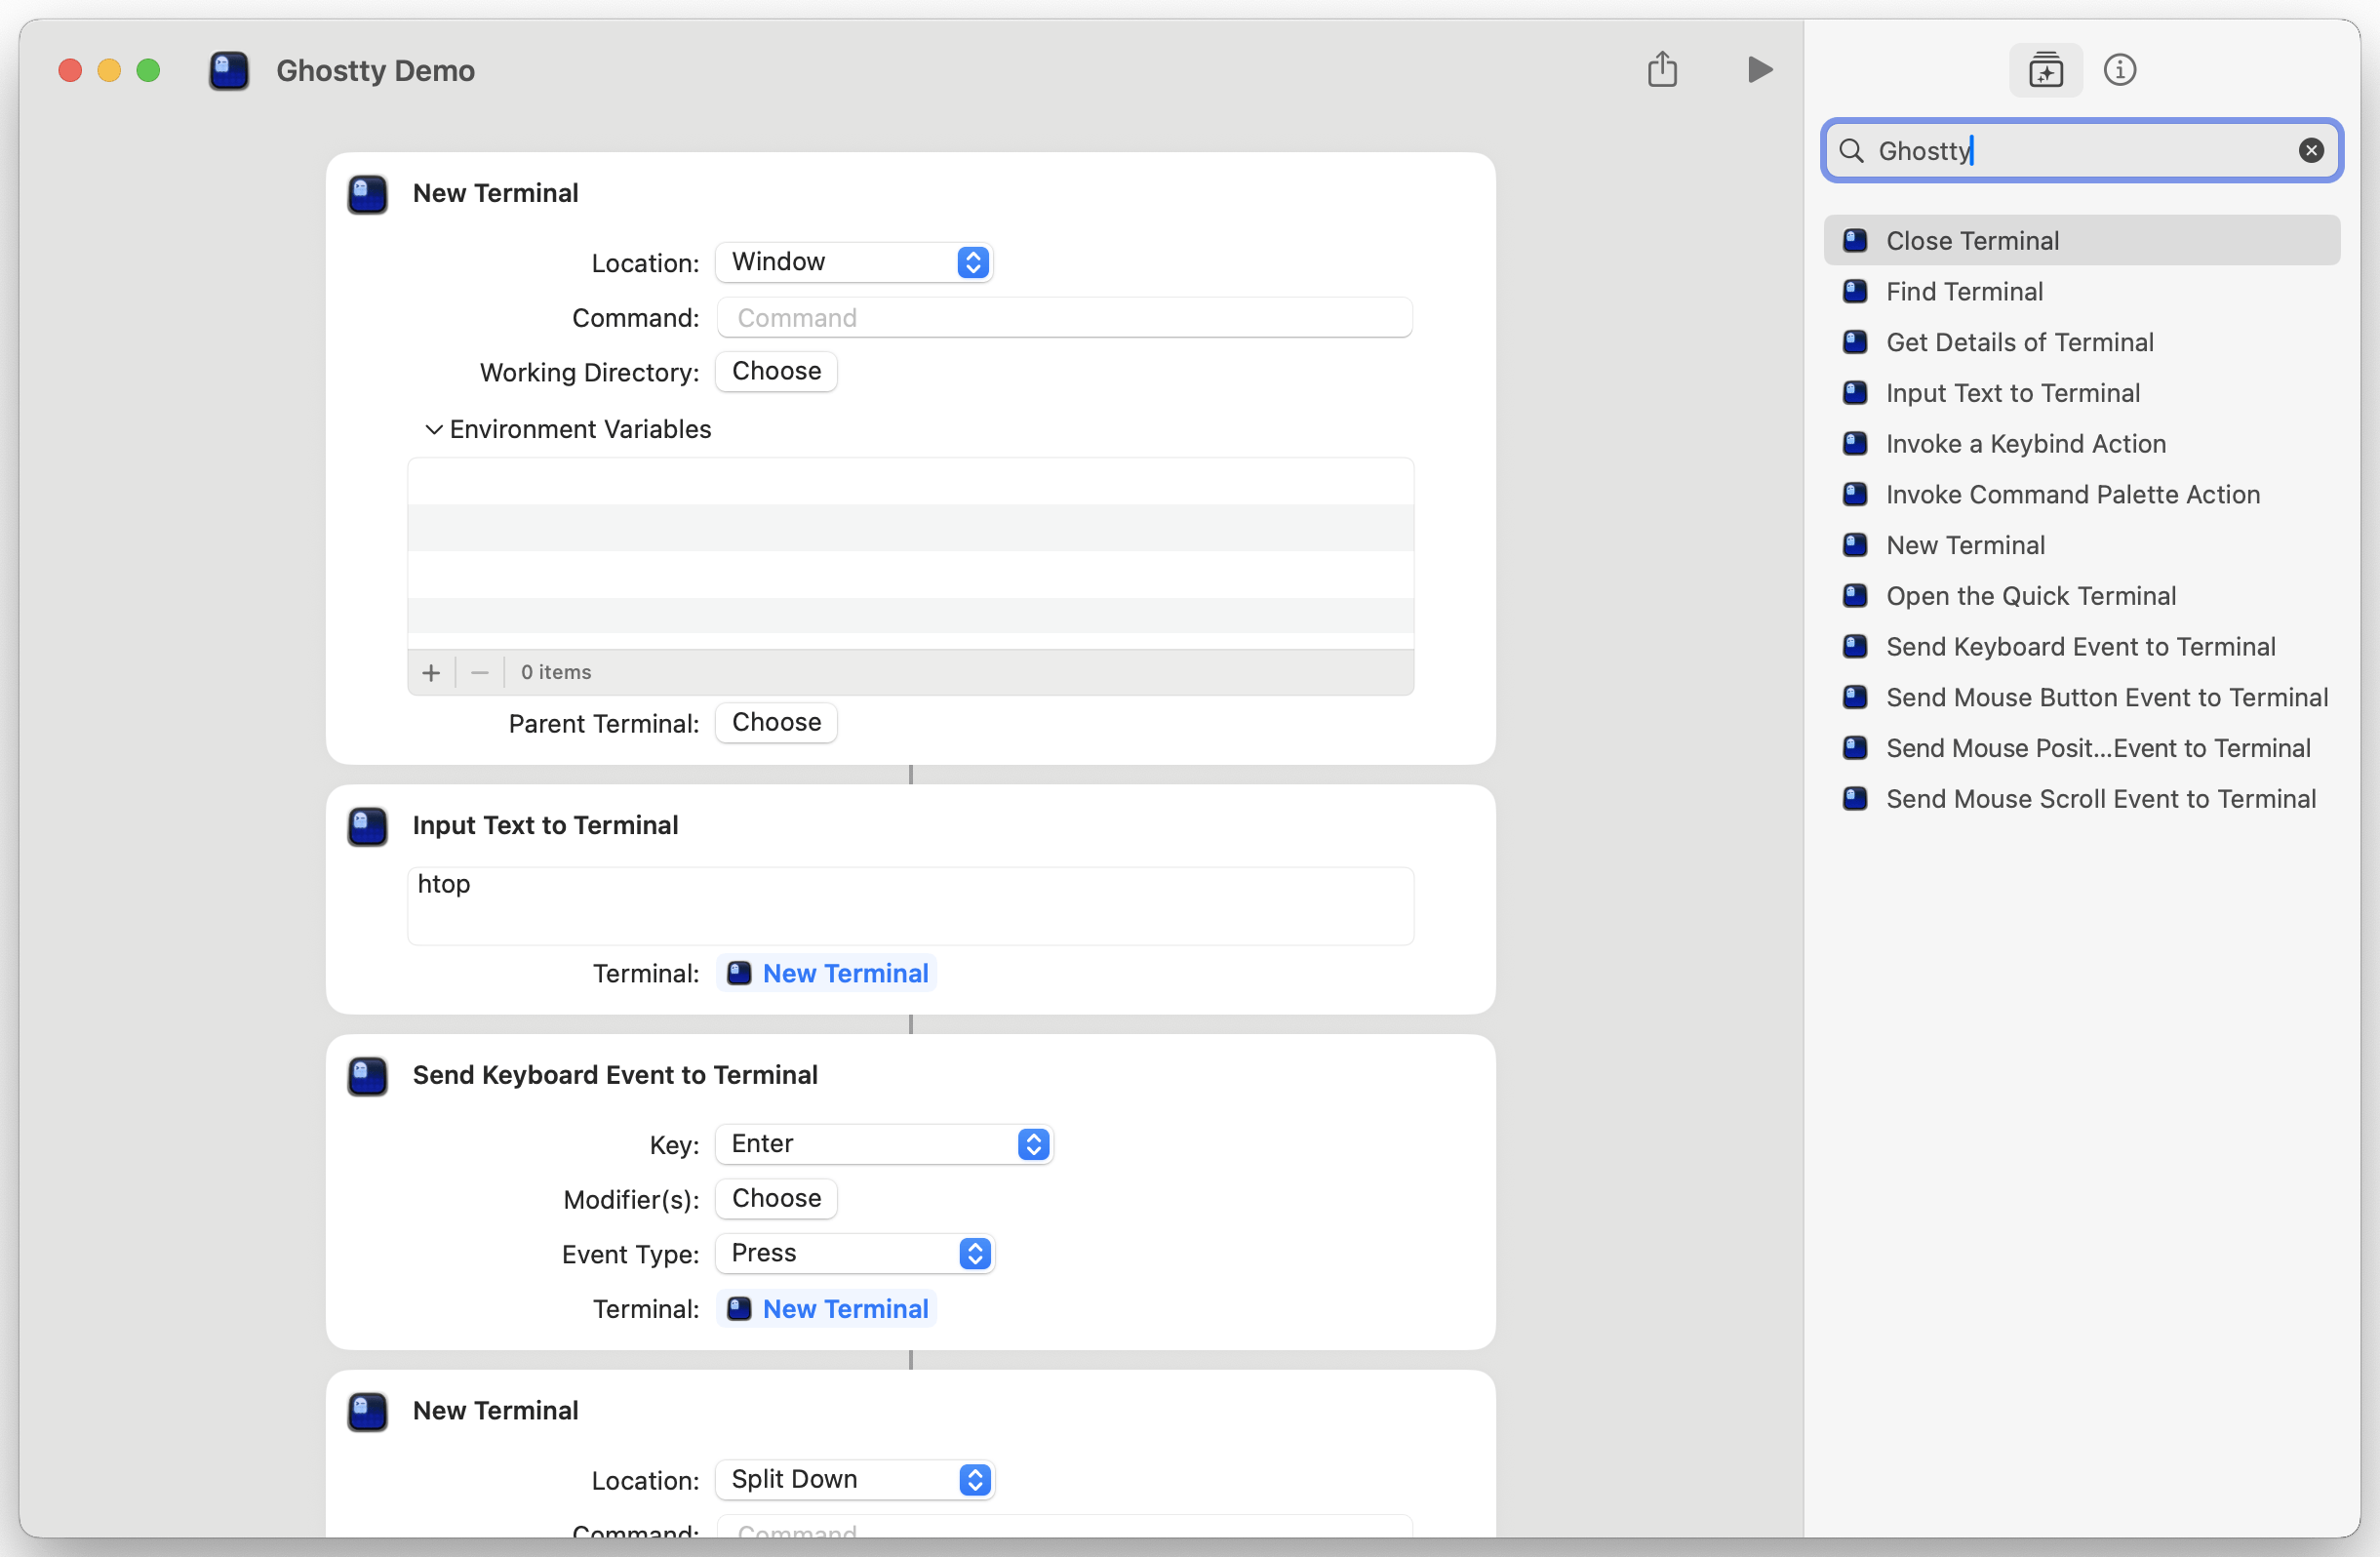Click the 0 items label in variables table
This screenshot has height=1557, width=2380.
coord(556,673)
